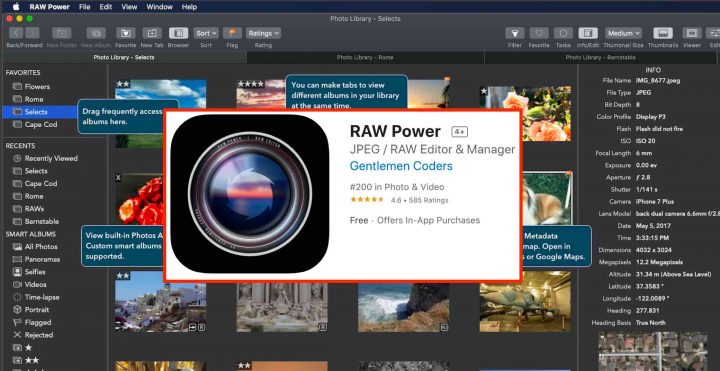720x371 pixels.
Task: Click the Gentlemen Coders developer link
Action: [401, 166]
